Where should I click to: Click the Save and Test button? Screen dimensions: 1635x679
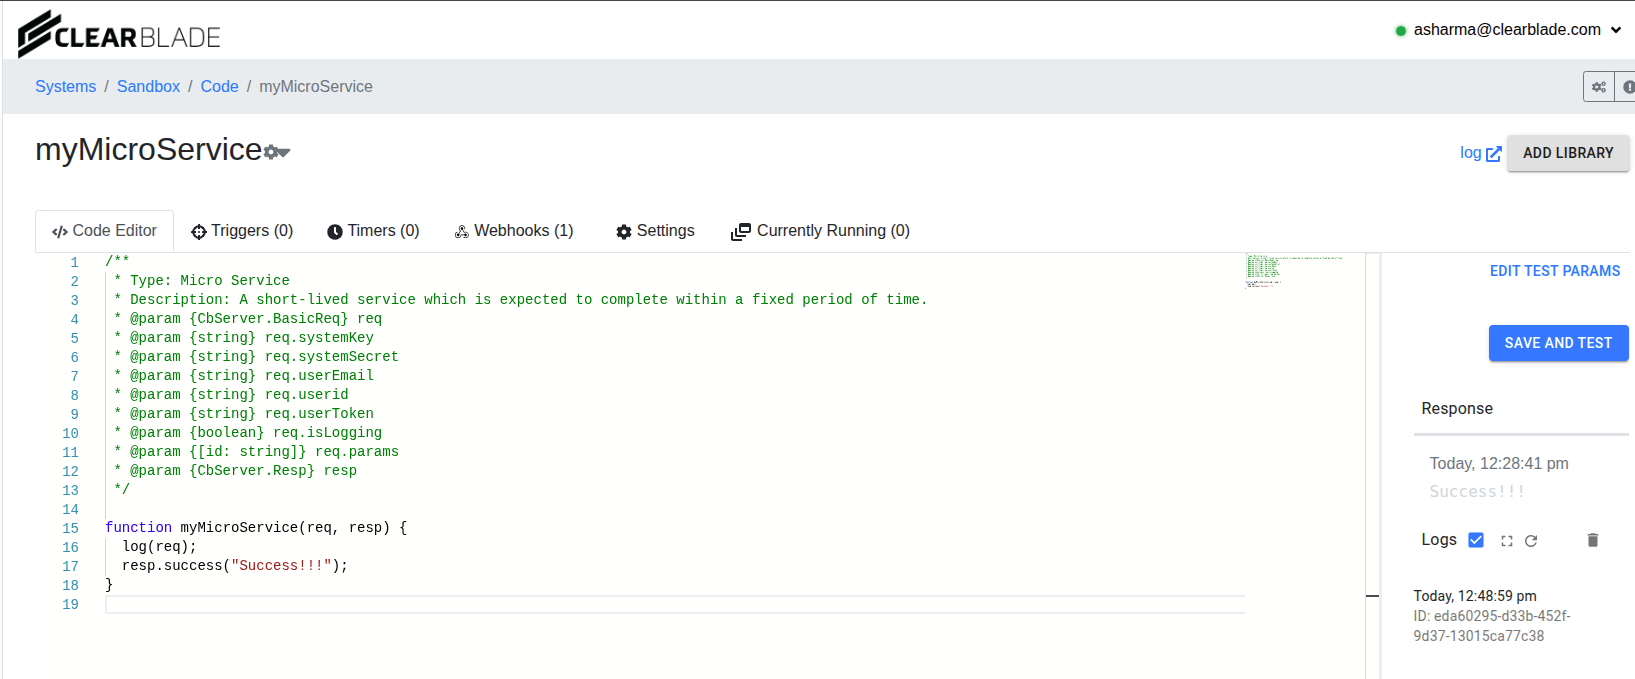click(1558, 343)
